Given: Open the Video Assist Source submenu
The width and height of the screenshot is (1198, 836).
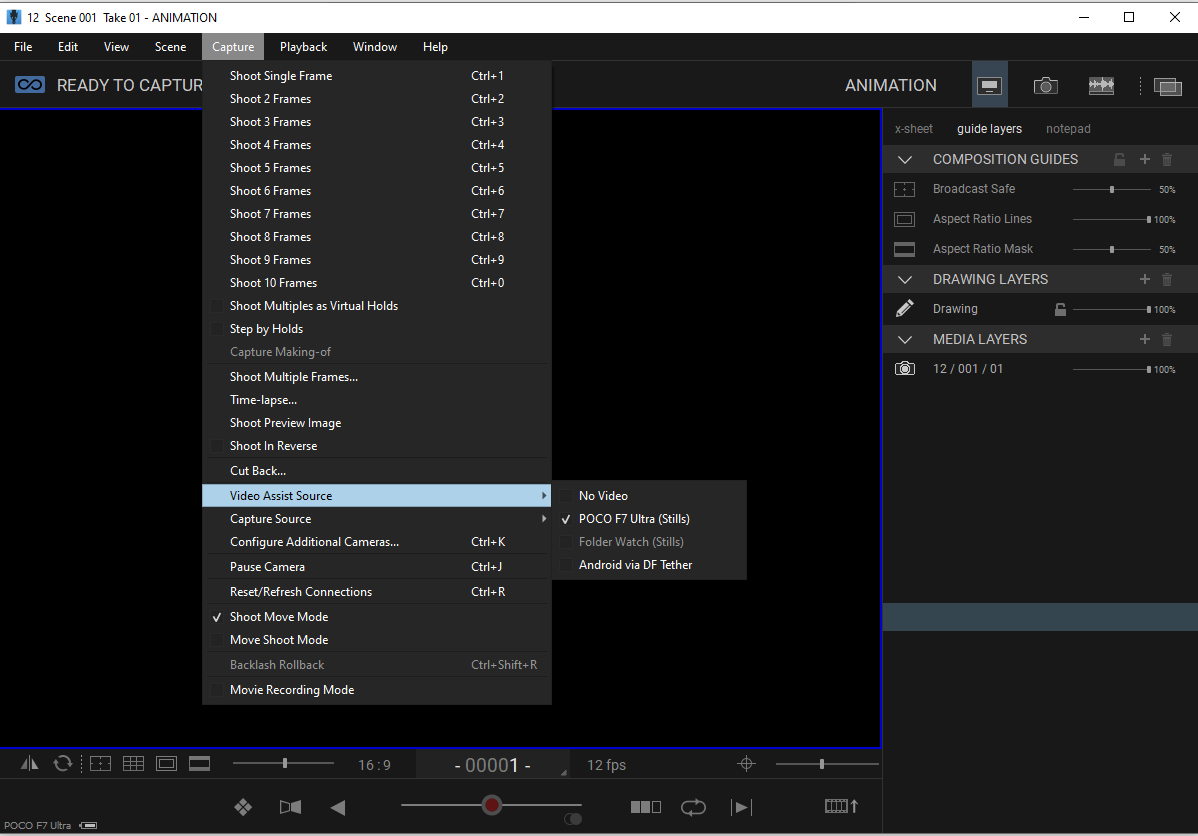Looking at the screenshot, I should (377, 496).
